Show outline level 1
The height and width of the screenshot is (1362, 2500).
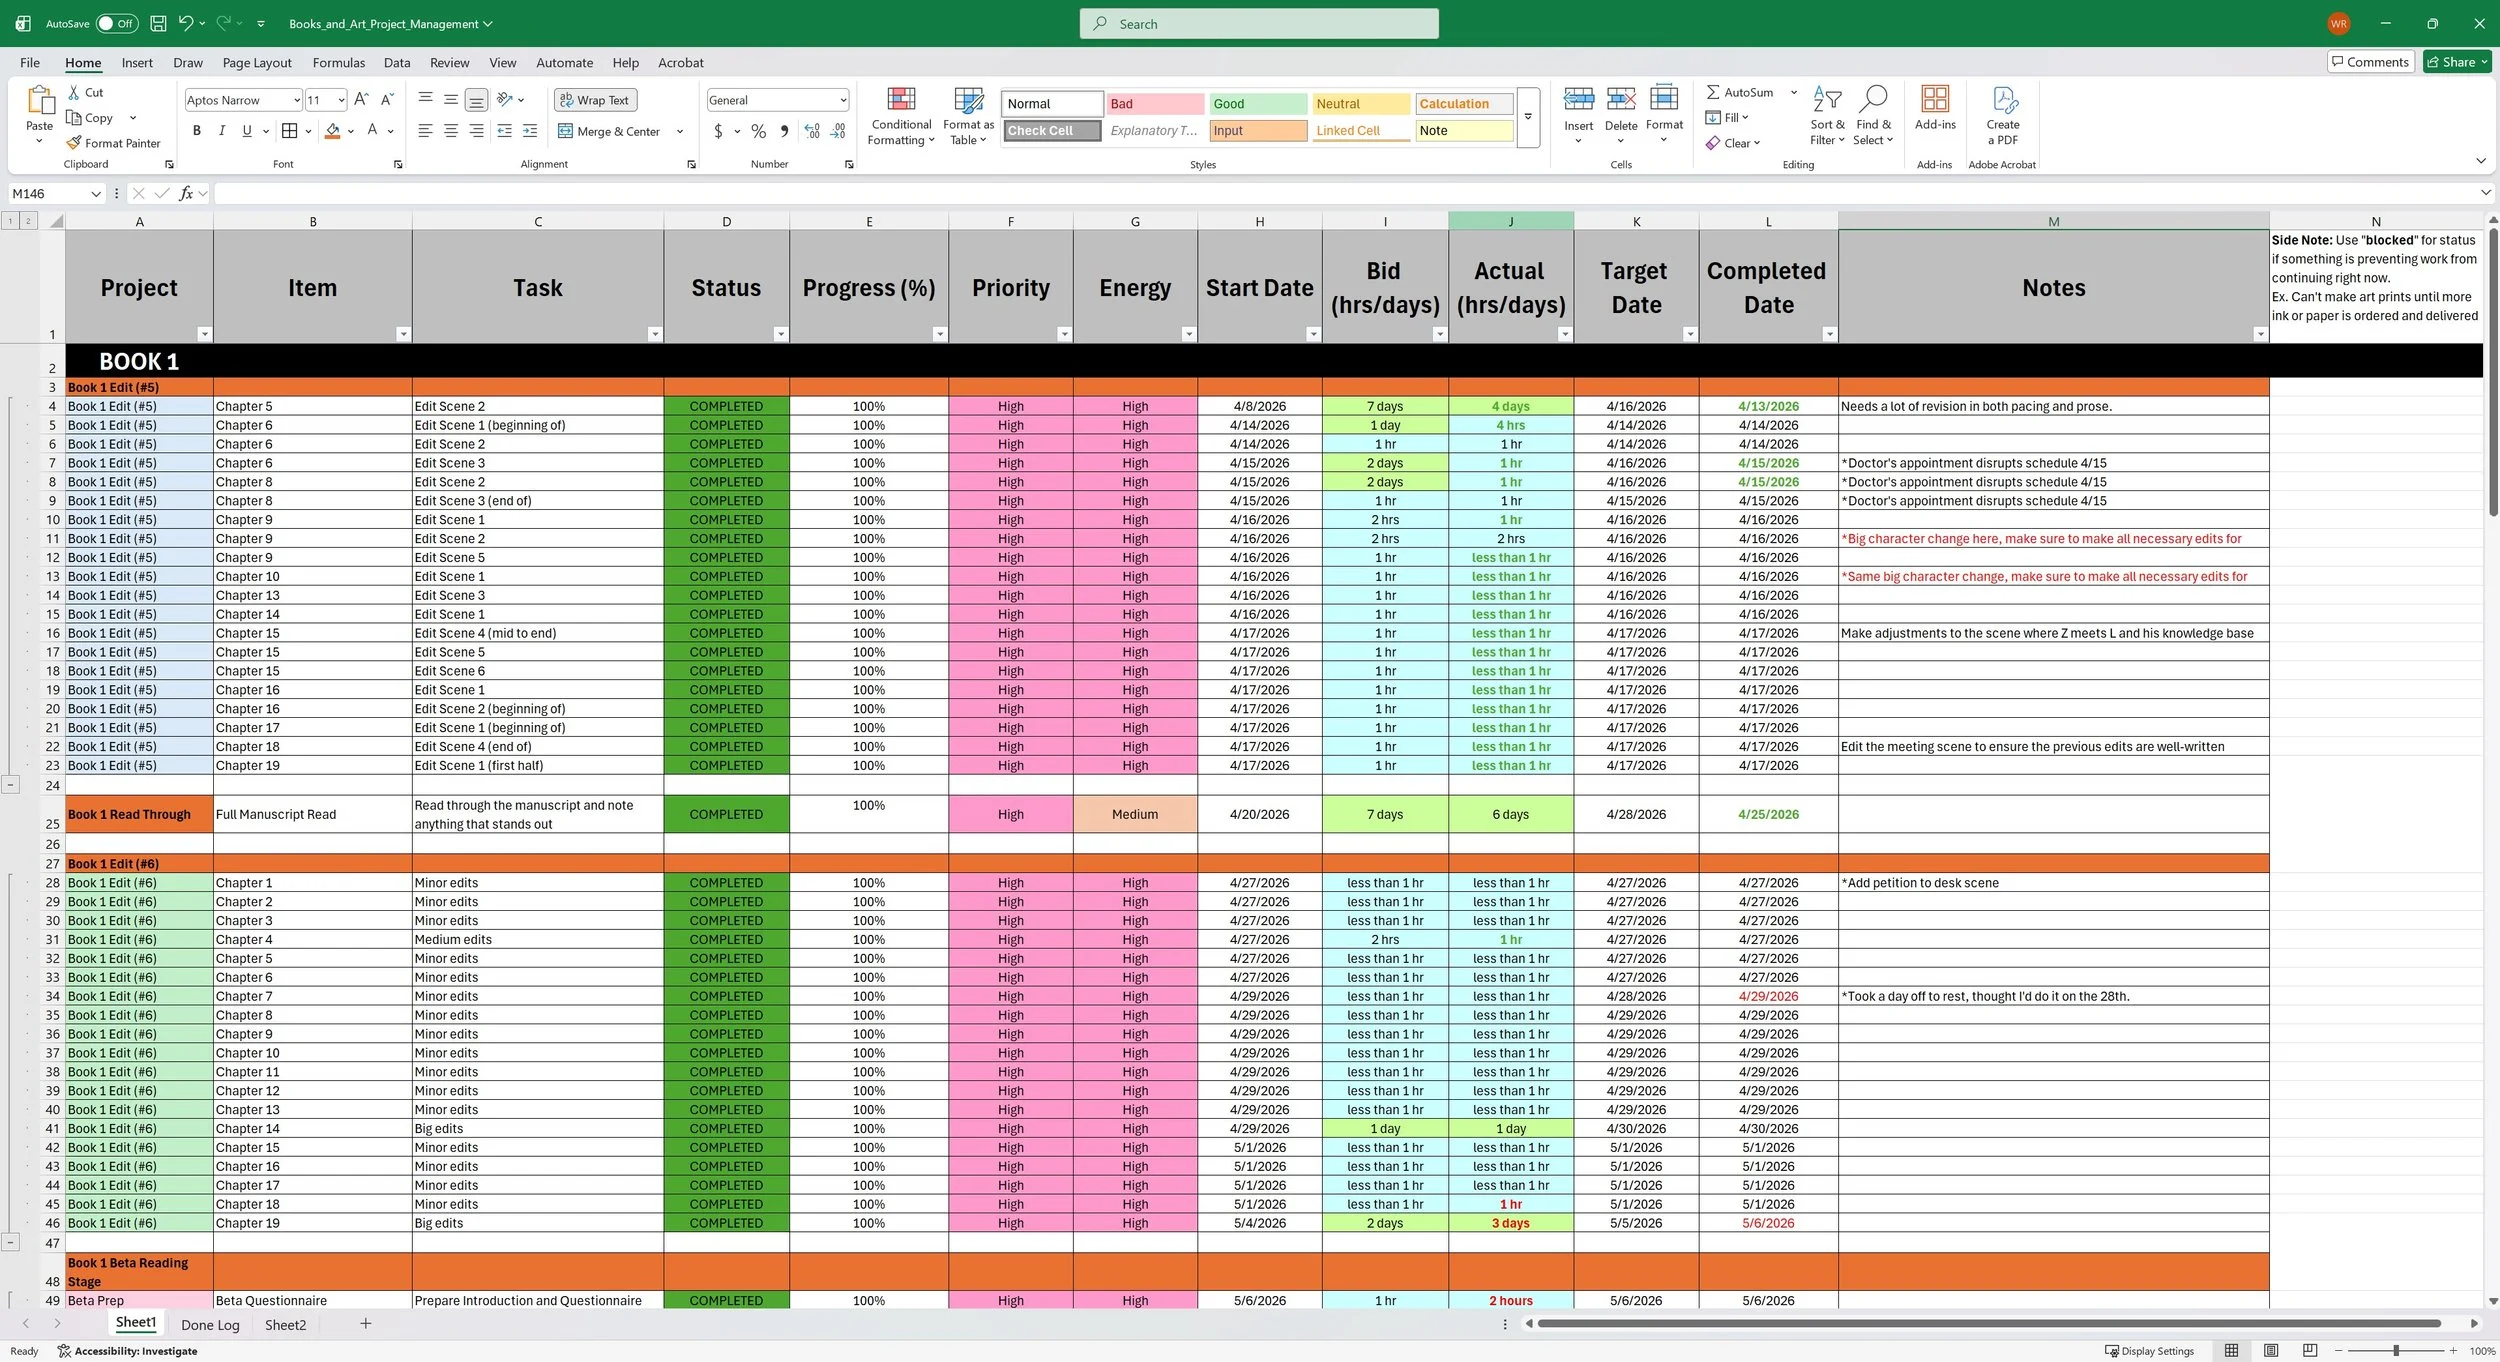click(x=10, y=221)
